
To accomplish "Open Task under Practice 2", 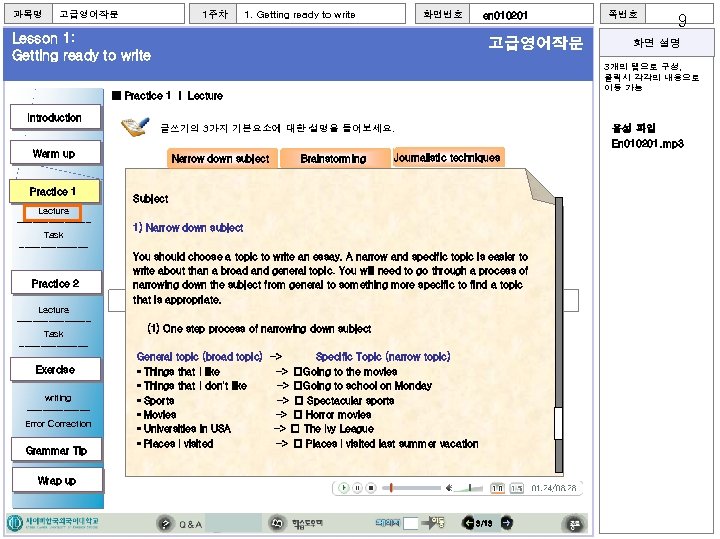I will click(x=54, y=334).
